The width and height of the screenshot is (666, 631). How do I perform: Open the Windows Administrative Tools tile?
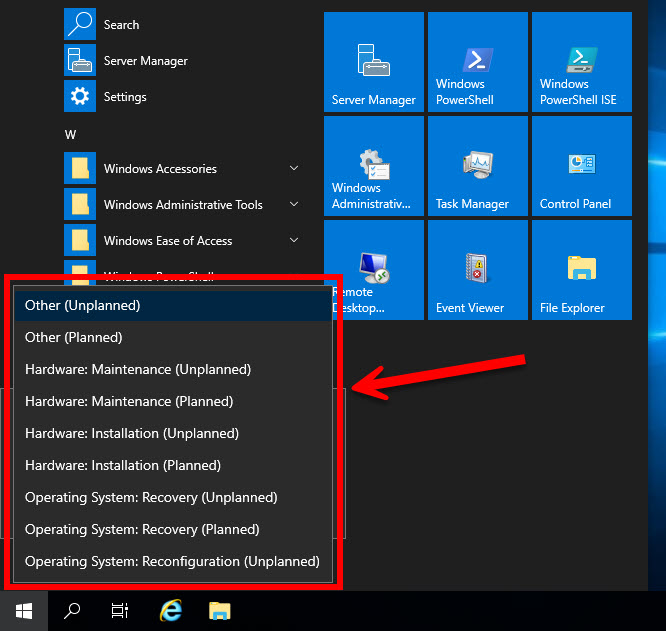pyautogui.click(x=374, y=166)
